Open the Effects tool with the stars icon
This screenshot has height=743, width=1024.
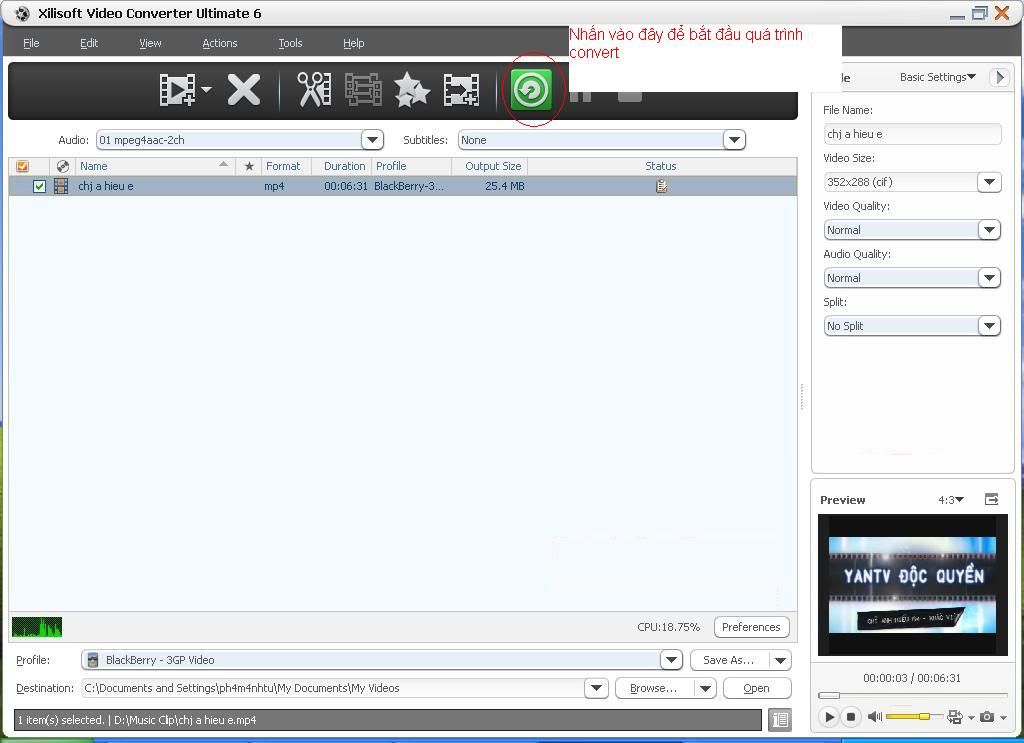coord(412,89)
